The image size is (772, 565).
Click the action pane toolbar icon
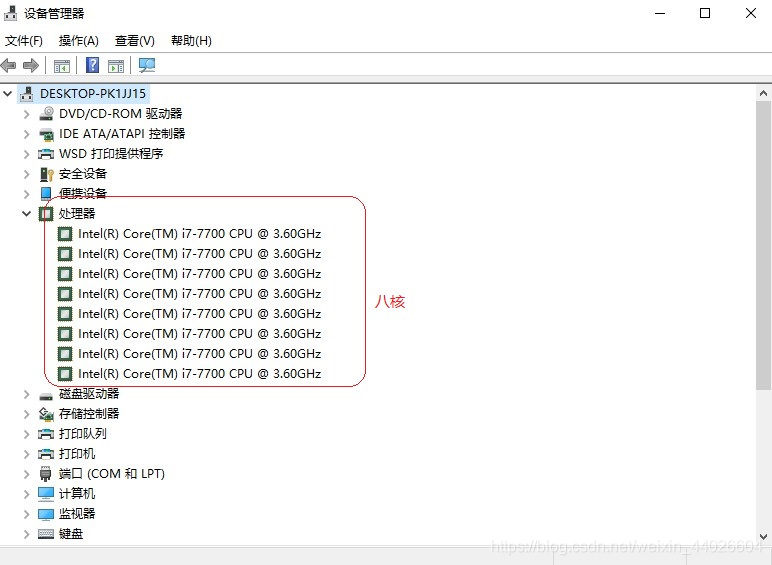coord(116,65)
